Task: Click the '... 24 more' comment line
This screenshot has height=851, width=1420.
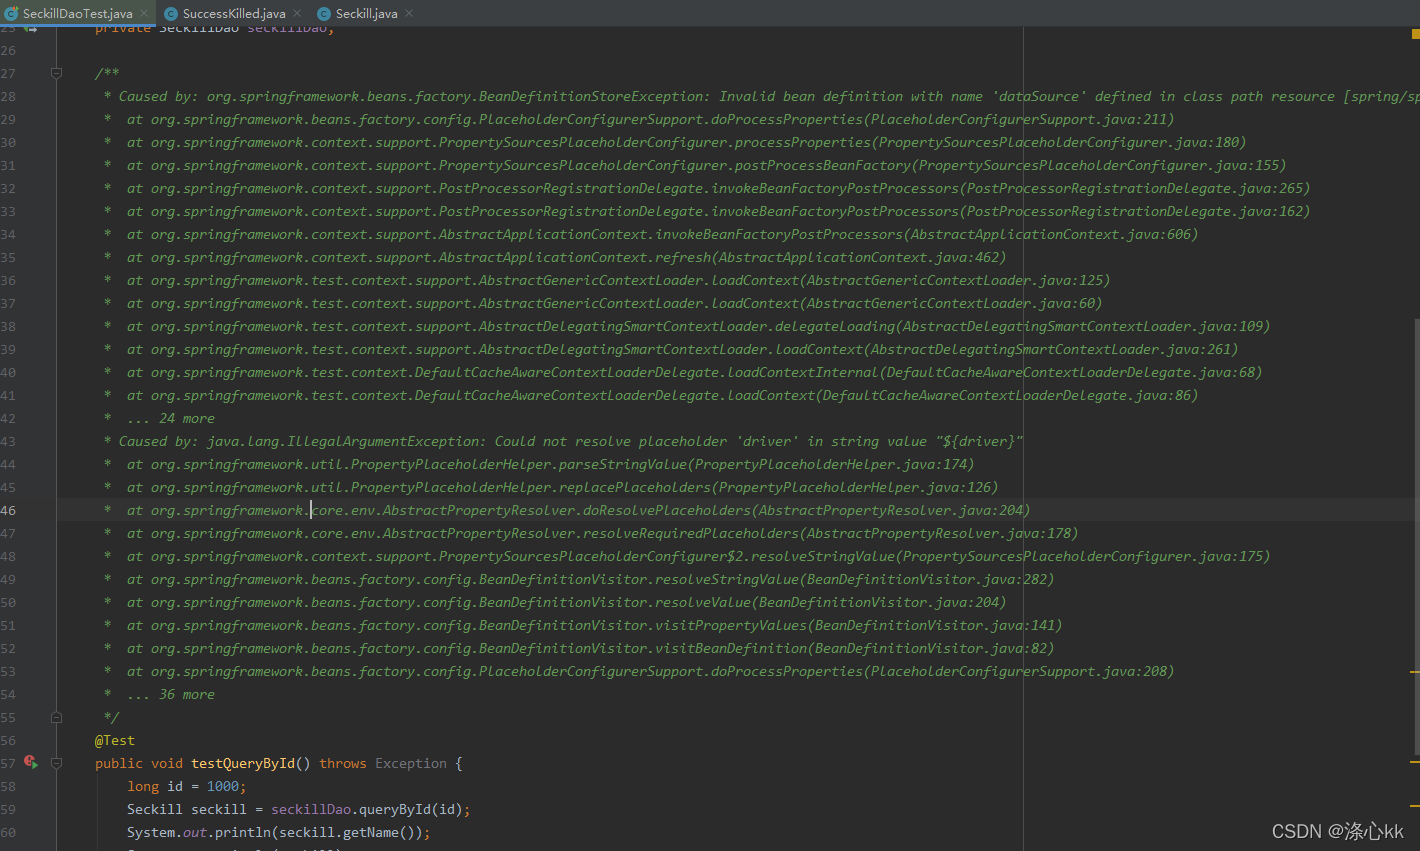Action: pos(171,418)
